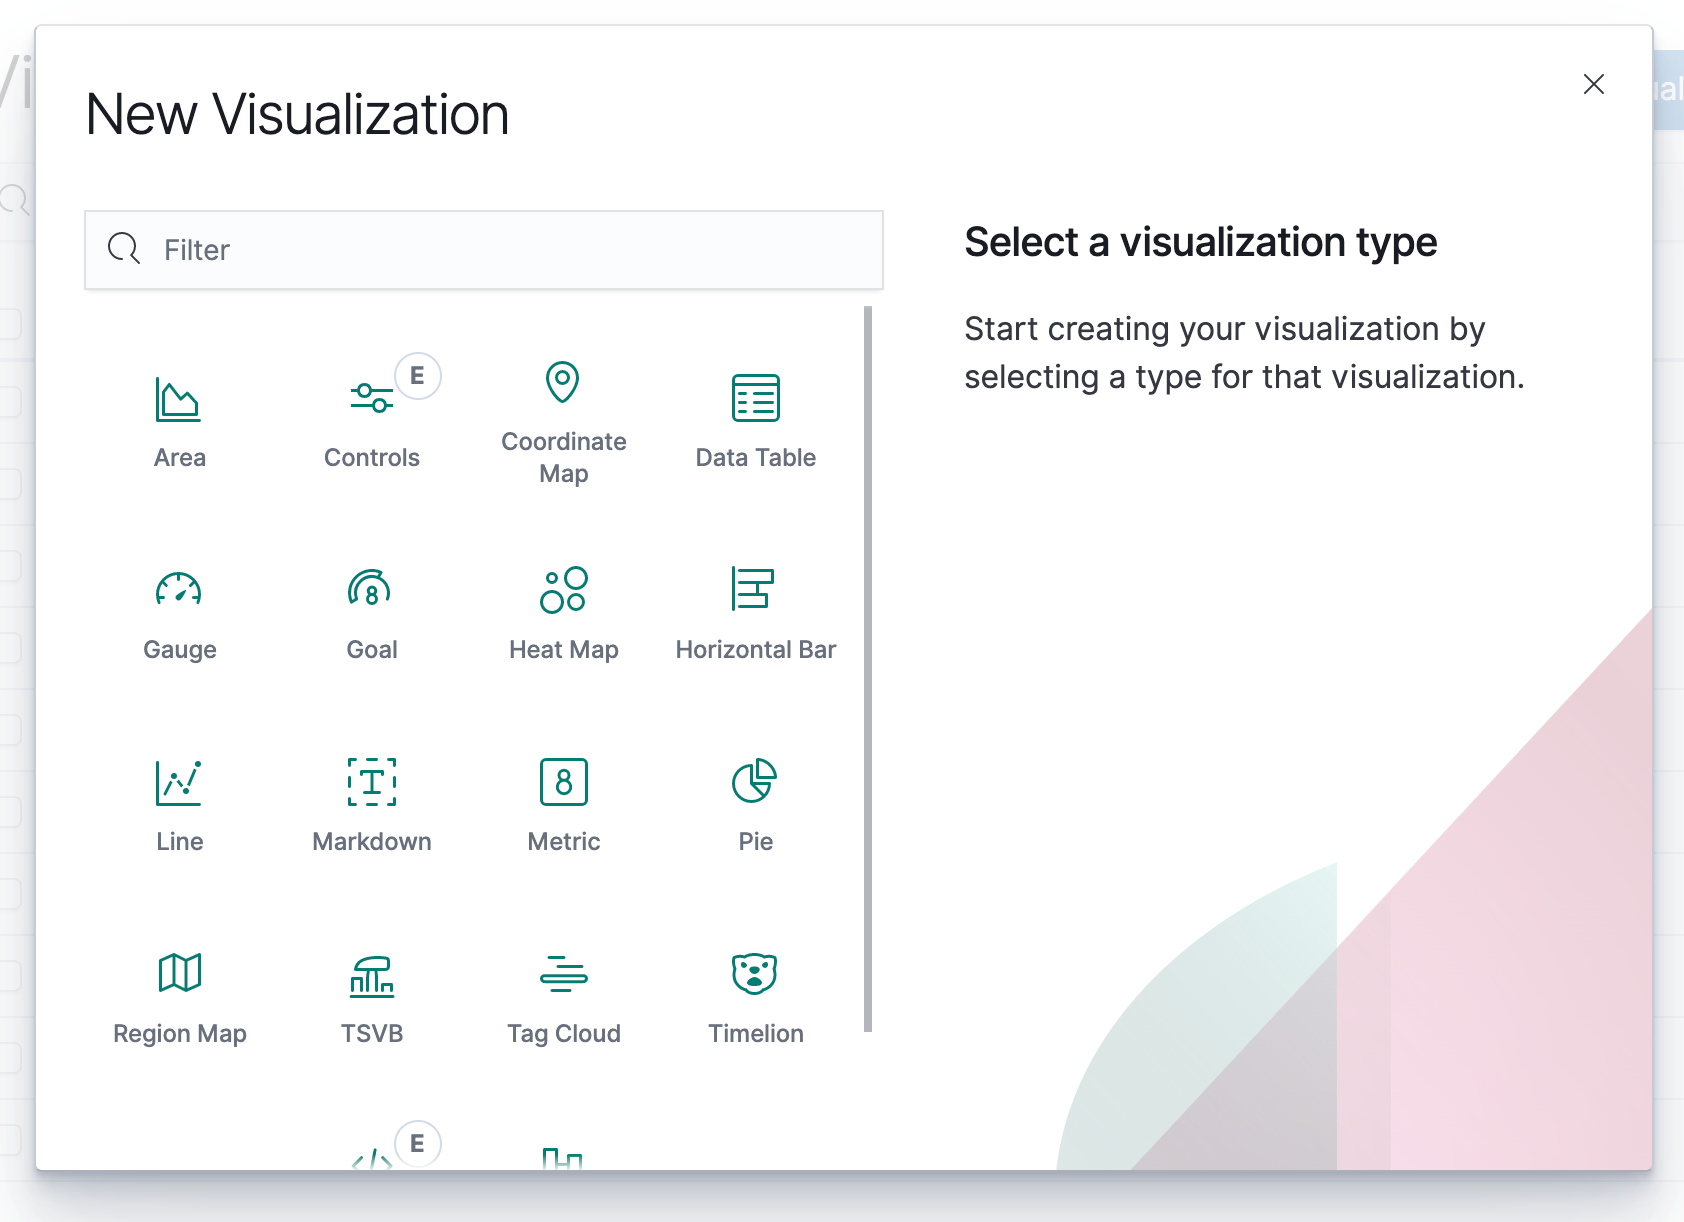Click the TSVB label text
This screenshot has height=1222, width=1684.
coord(372,1034)
